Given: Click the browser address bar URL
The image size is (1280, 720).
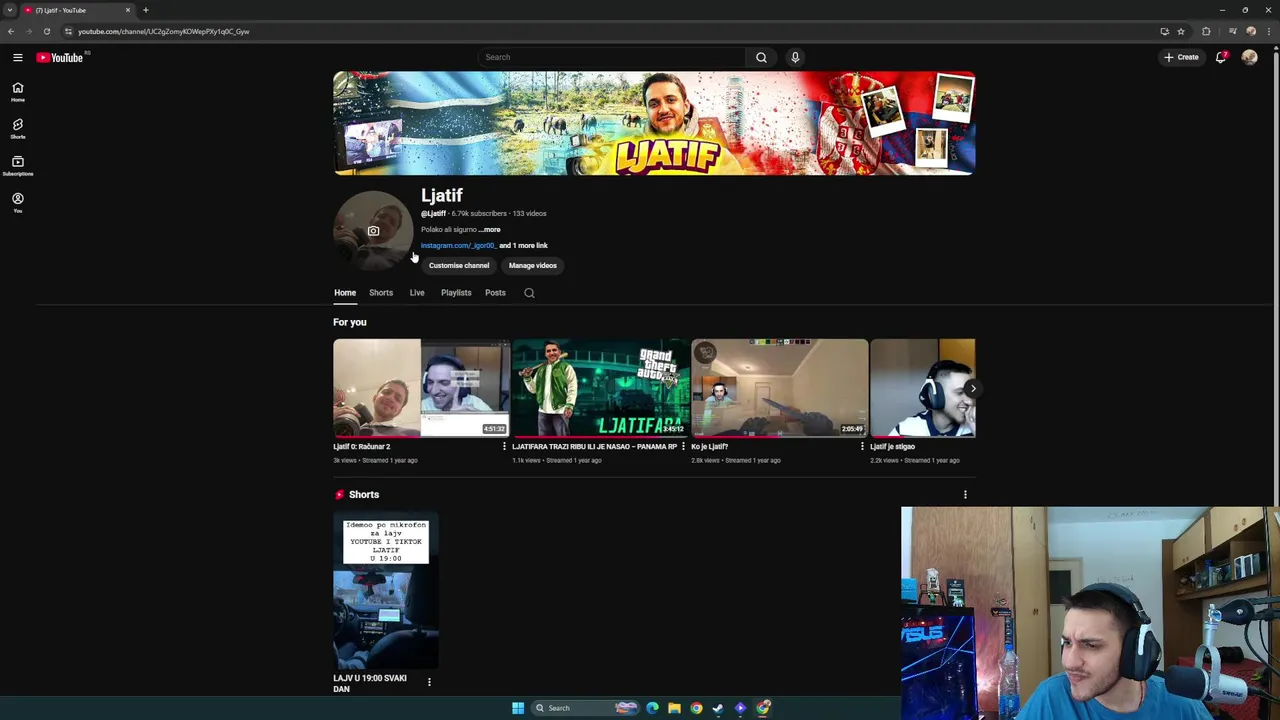Looking at the screenshot, I should pos(164,31).
